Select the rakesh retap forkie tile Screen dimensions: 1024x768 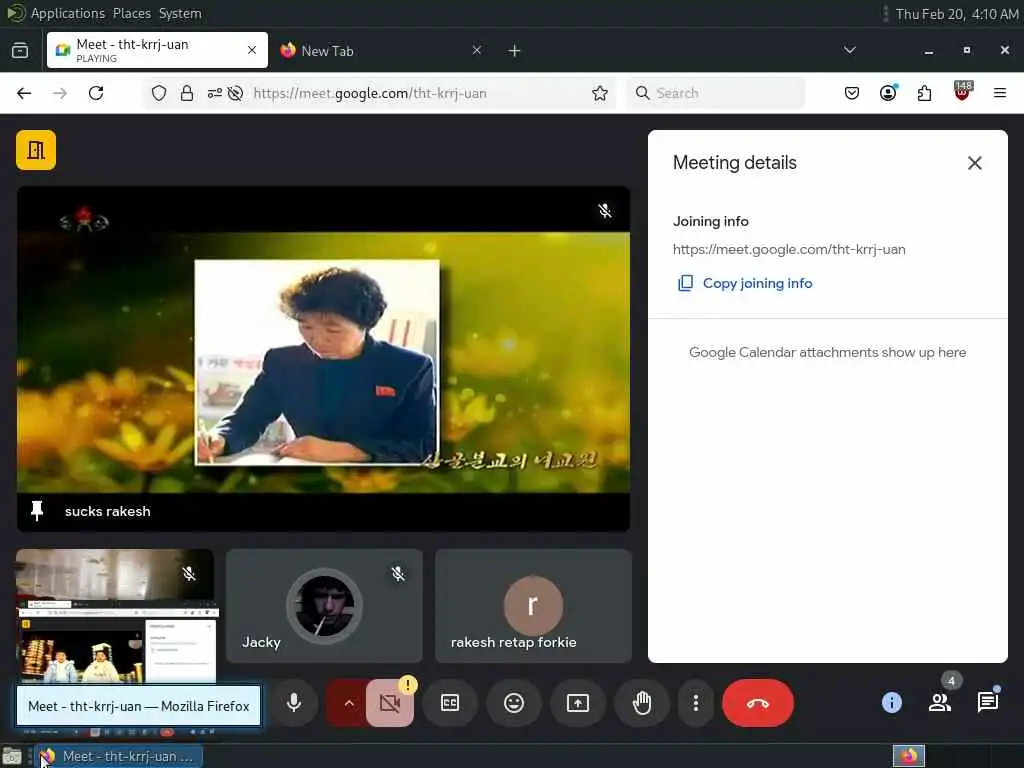tap(533, 605)
